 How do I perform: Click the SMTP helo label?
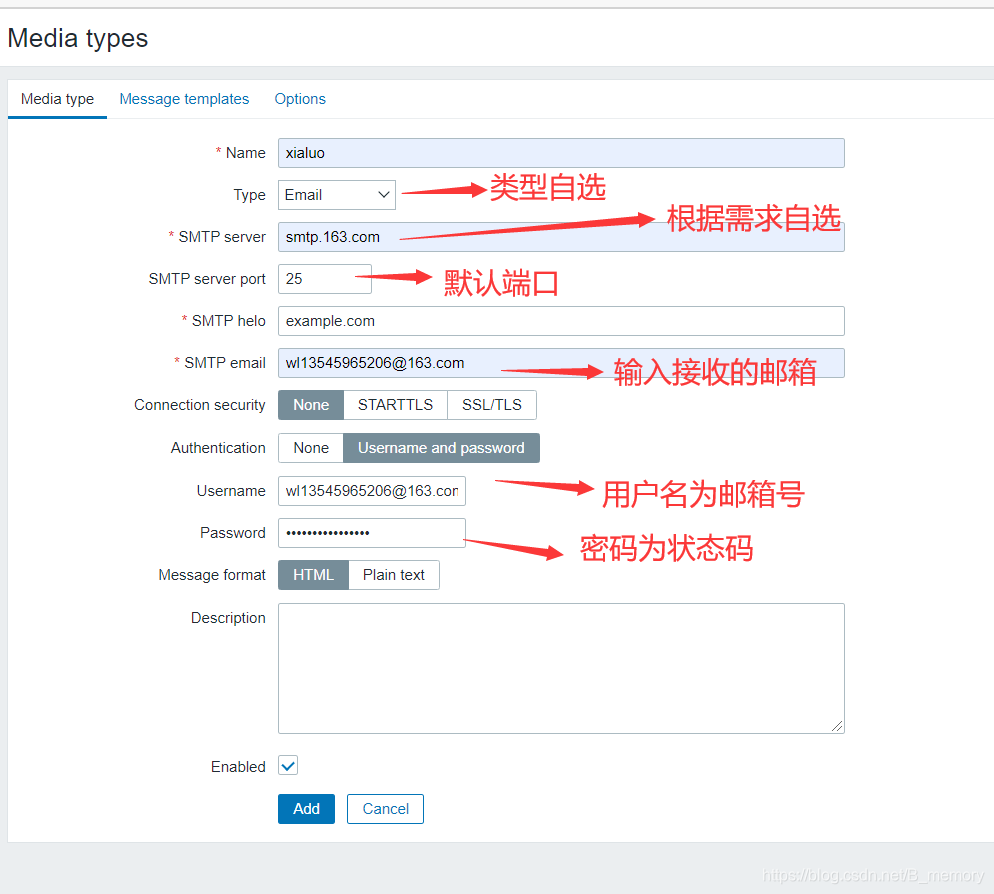tap(228, 321)
